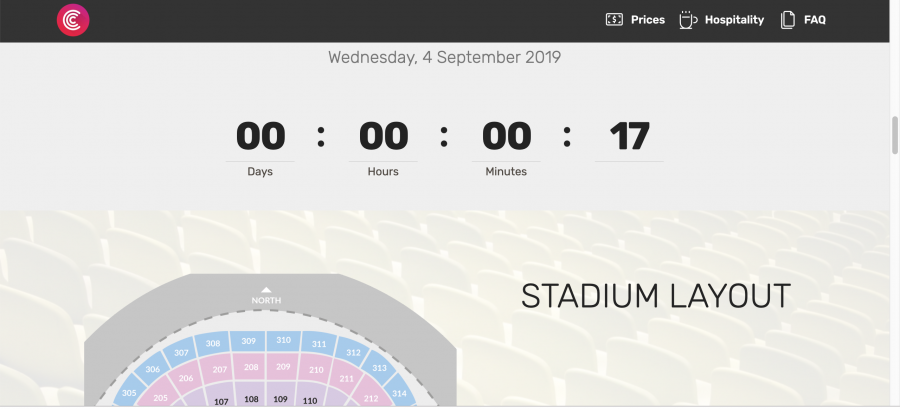Pick blue section 312 on the layout
This screenshot has height=409, width=900.
pos(352,353)
